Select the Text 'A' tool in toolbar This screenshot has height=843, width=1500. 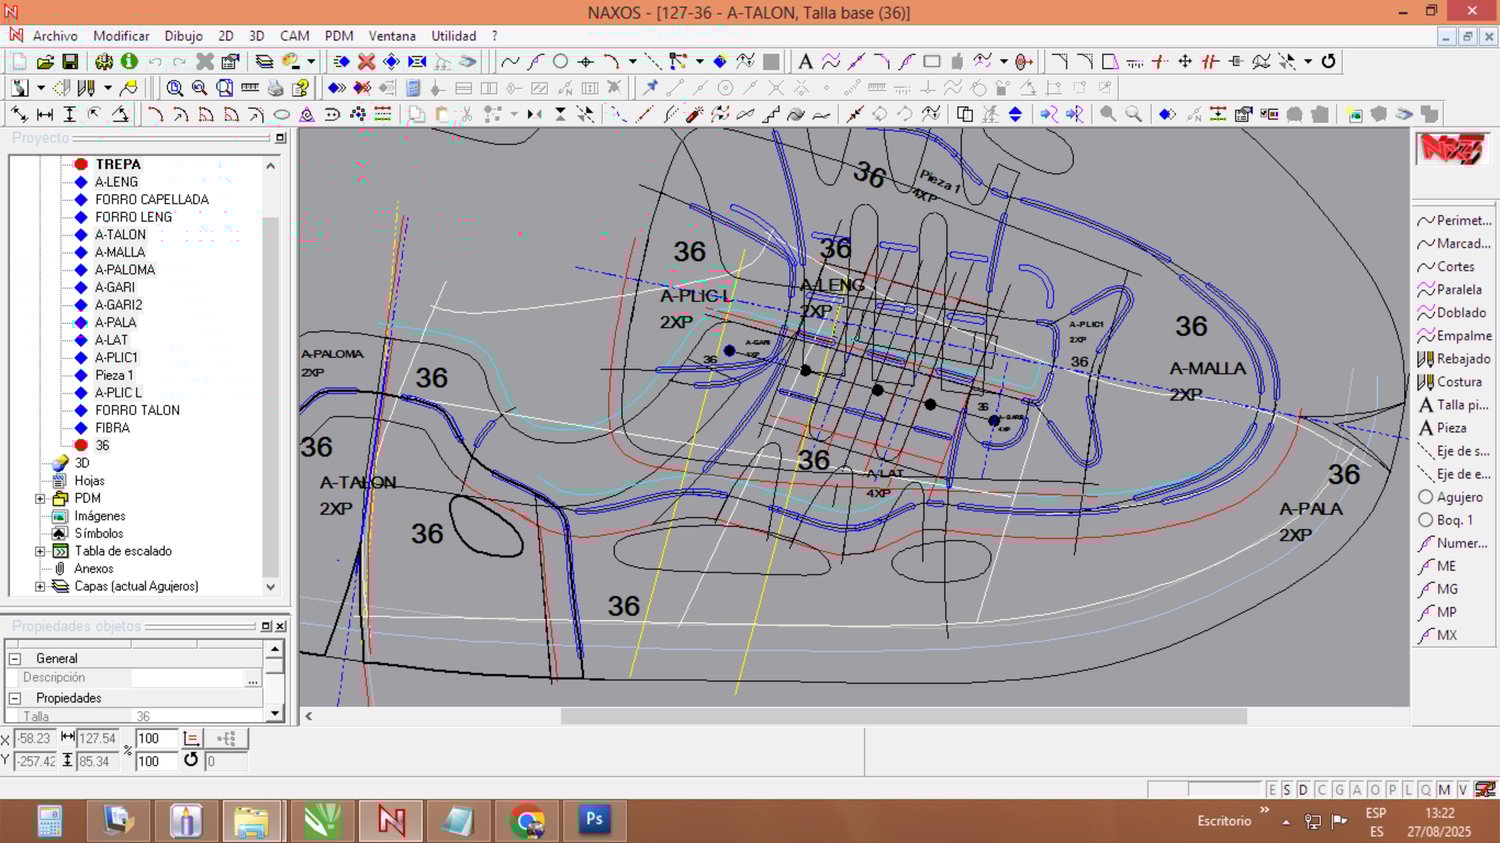[805, 62]
